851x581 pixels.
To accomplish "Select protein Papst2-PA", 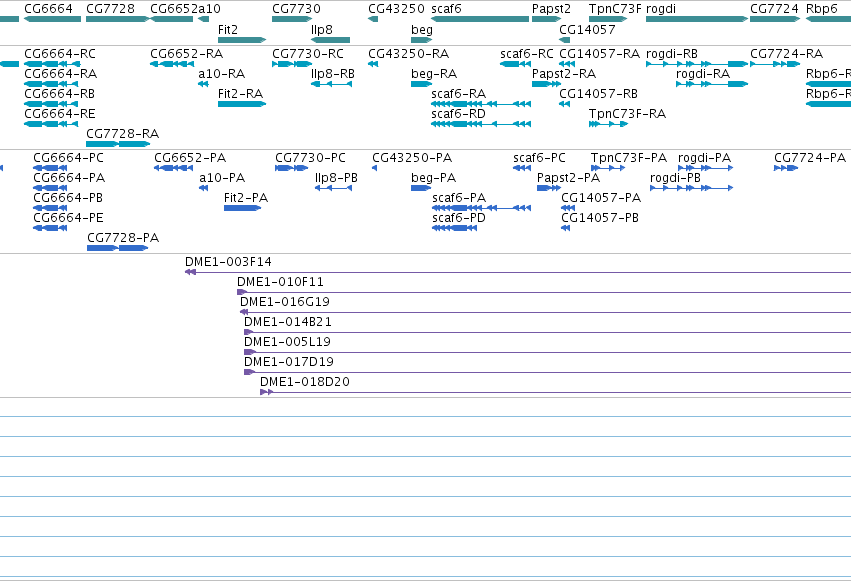I will coord(549,188).
